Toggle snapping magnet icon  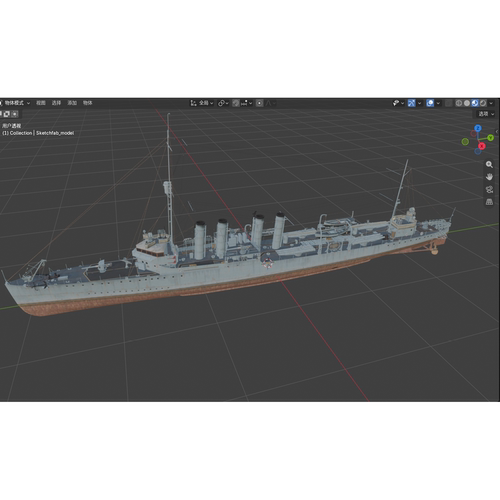pyautogui.click(x=236, y=103)
